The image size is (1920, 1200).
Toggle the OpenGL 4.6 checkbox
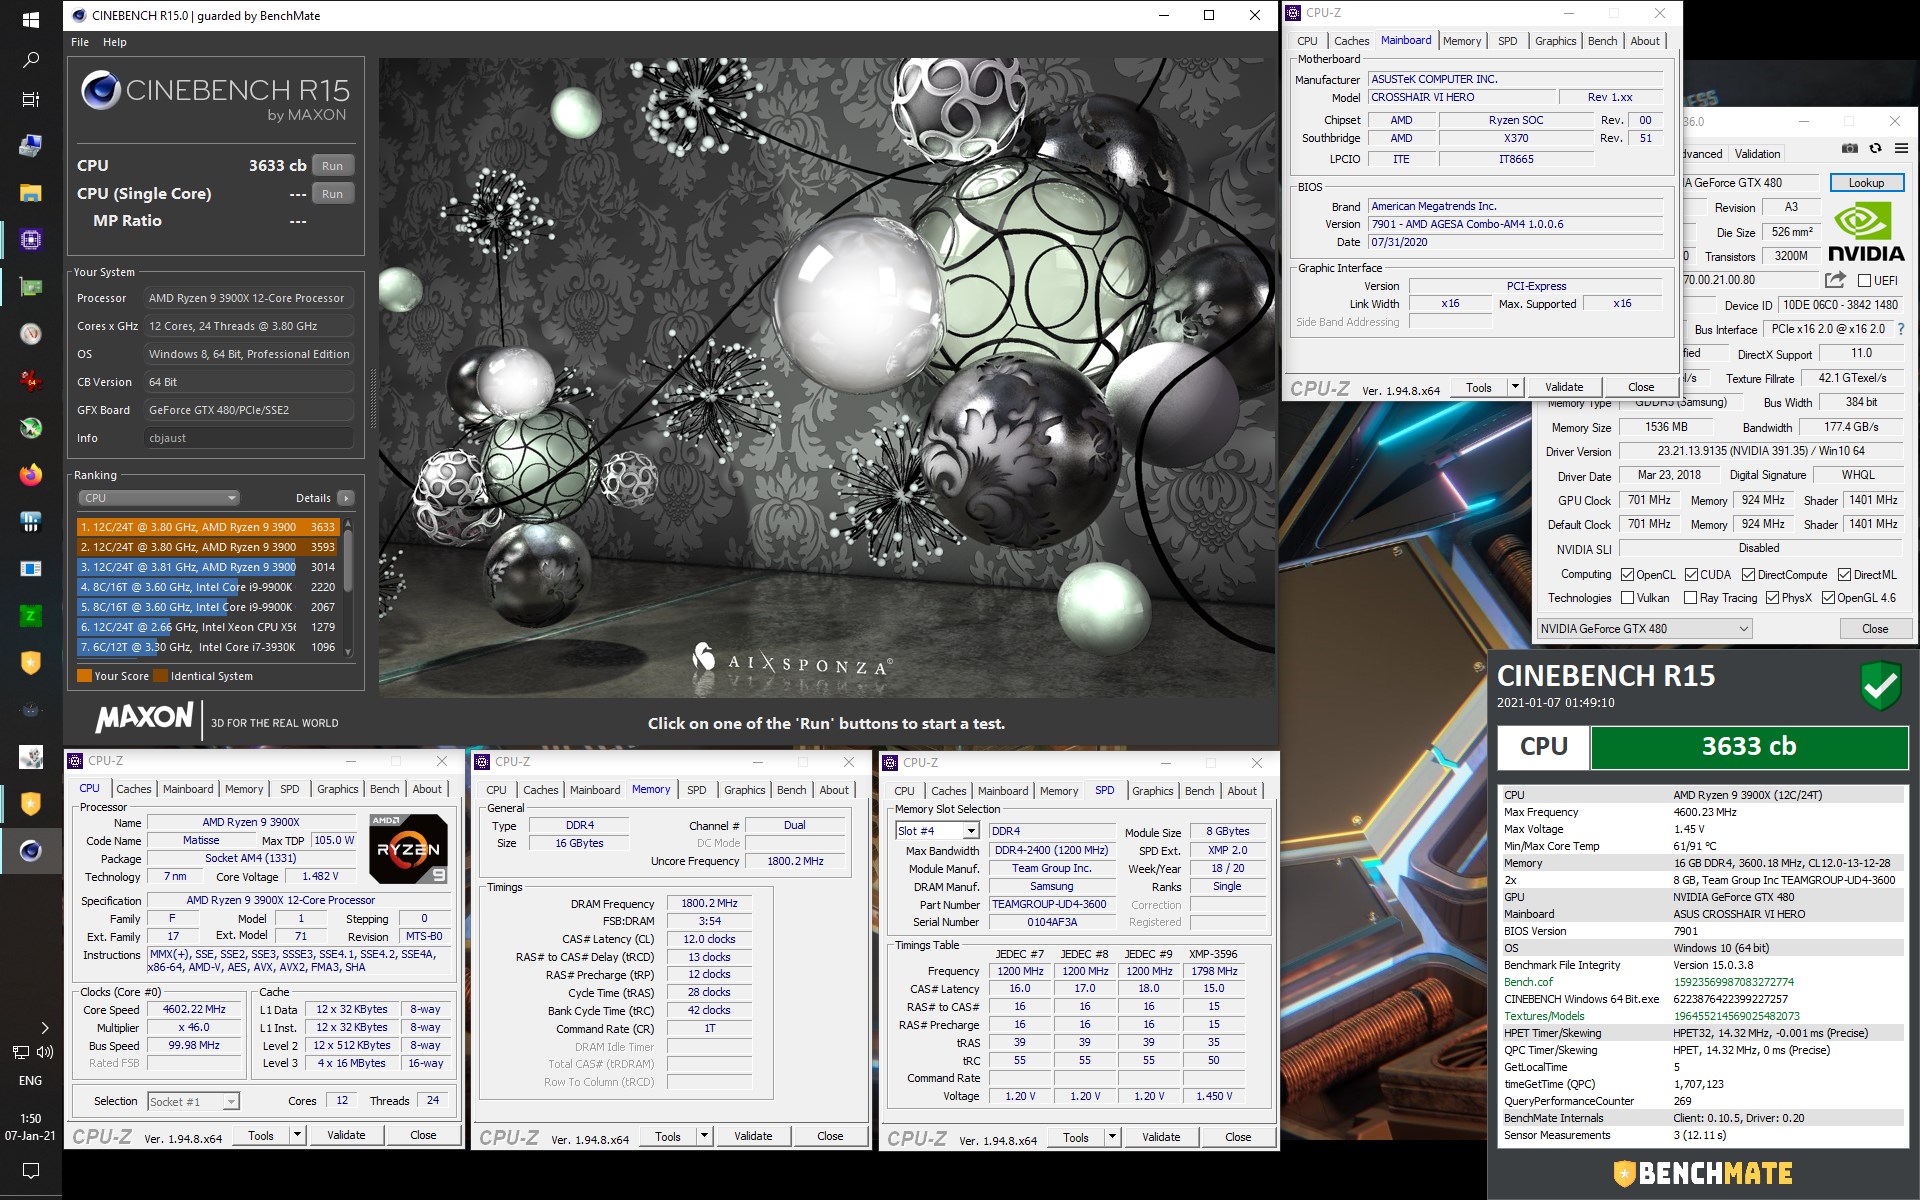click(1828, 598)
